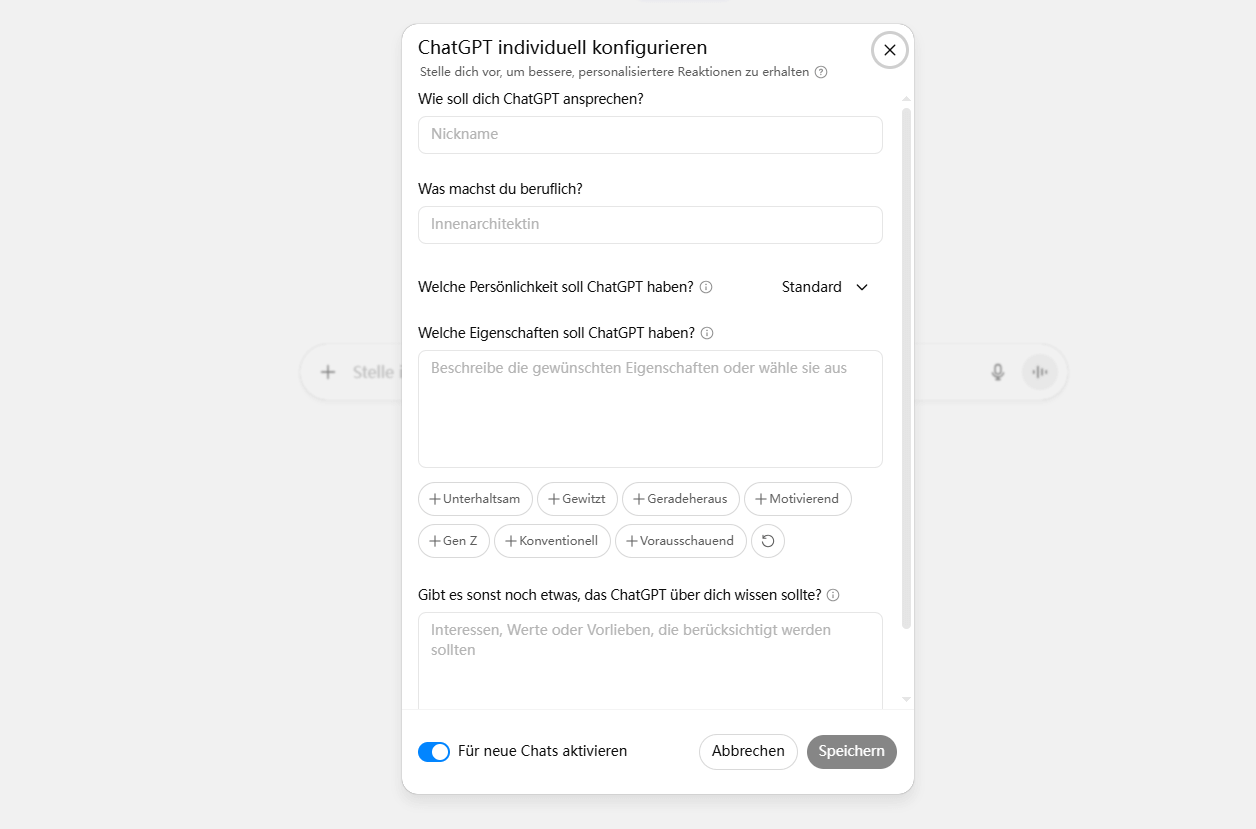Click the reset icon next to the trait chips
Viewport: 1256px width, 829px height.
point(767,540)
